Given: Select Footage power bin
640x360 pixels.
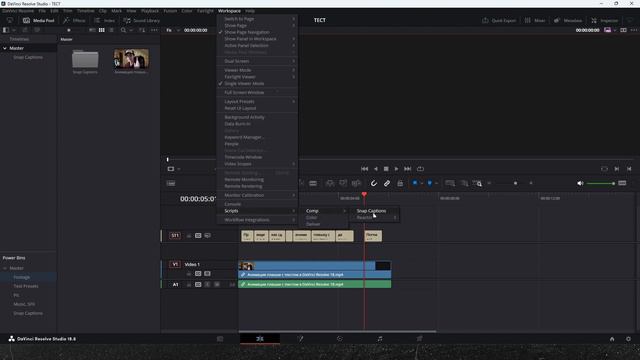Looking at the screenshot, I should 22,277.
